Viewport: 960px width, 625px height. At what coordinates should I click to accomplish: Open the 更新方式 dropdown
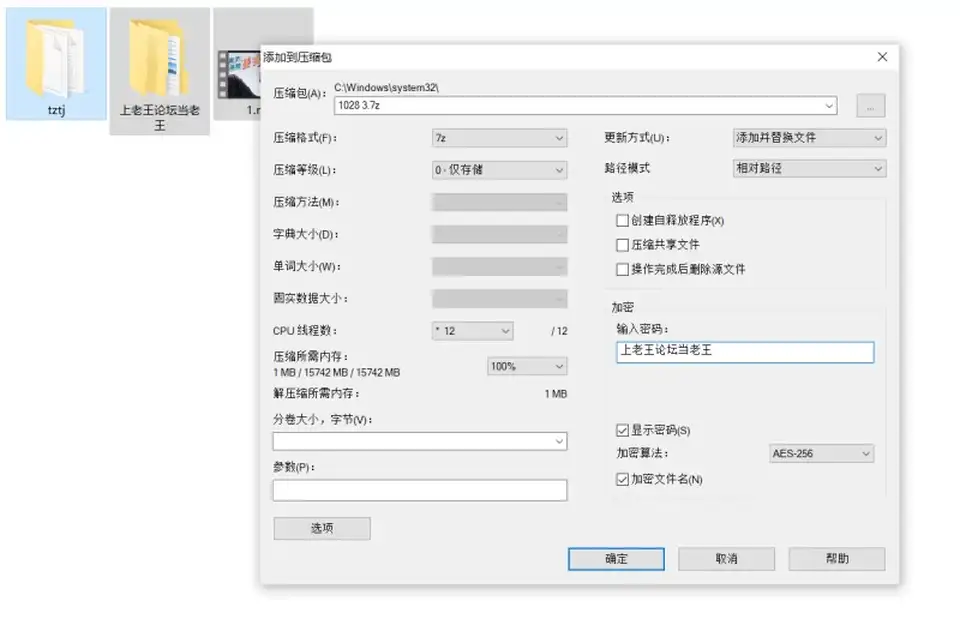[809, 138]
